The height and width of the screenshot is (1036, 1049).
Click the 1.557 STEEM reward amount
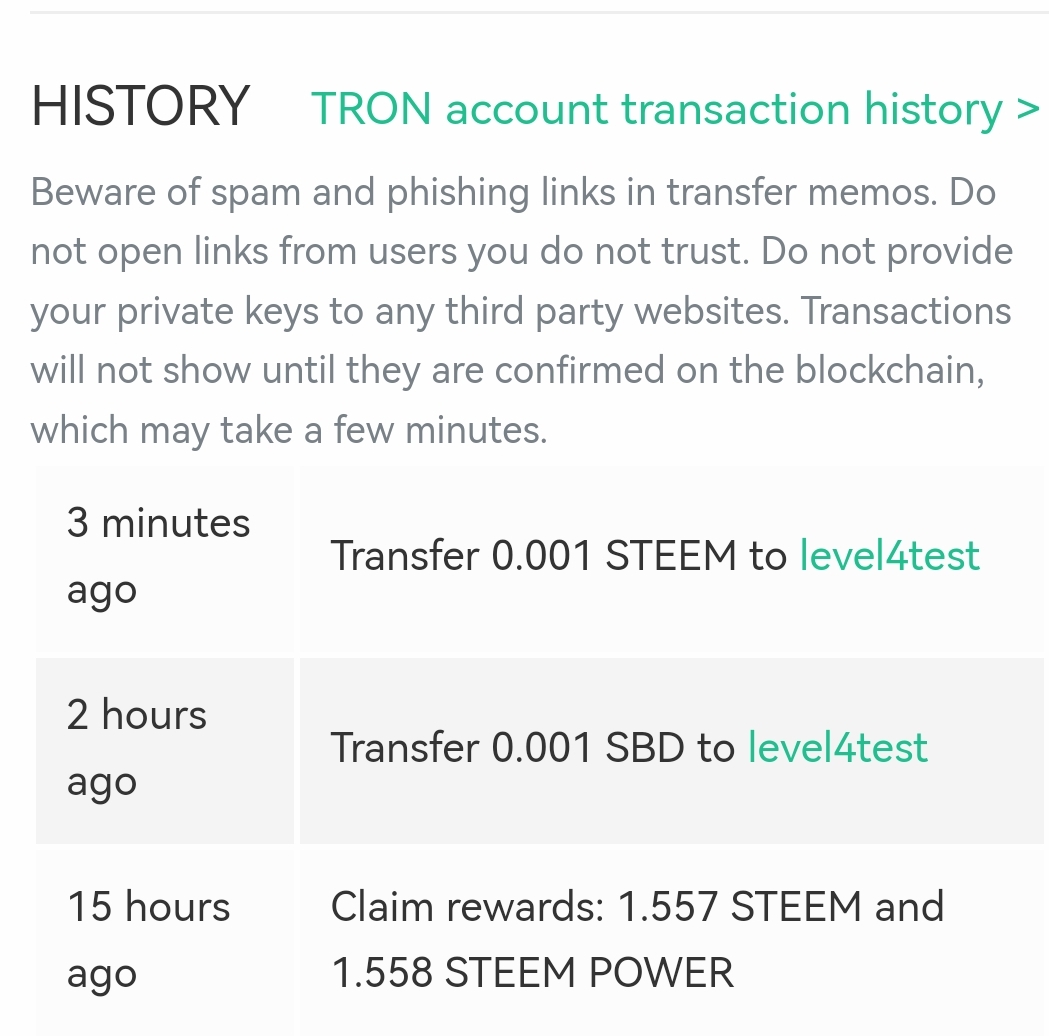(739, 907)
